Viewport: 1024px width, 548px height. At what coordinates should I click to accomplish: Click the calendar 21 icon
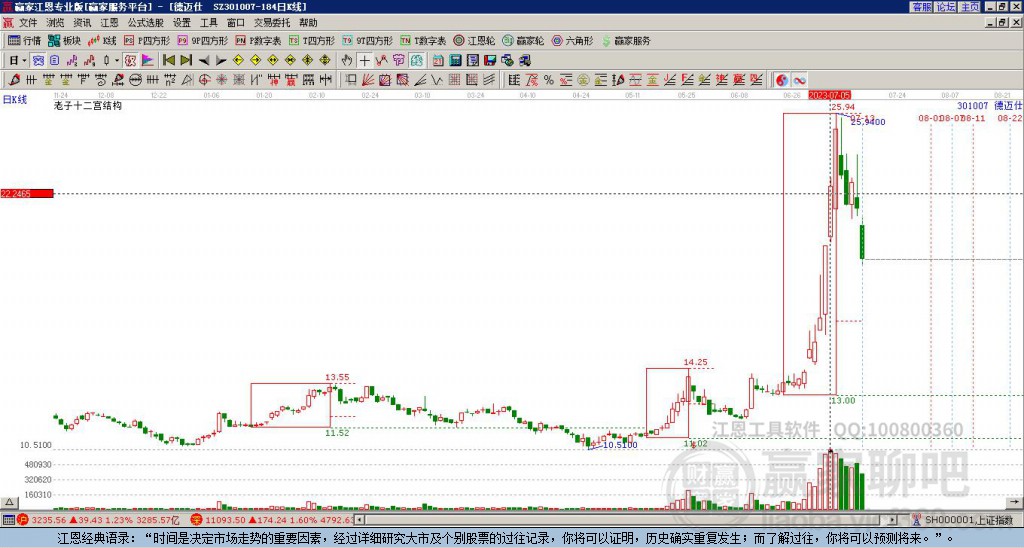(x=438, y=61)
